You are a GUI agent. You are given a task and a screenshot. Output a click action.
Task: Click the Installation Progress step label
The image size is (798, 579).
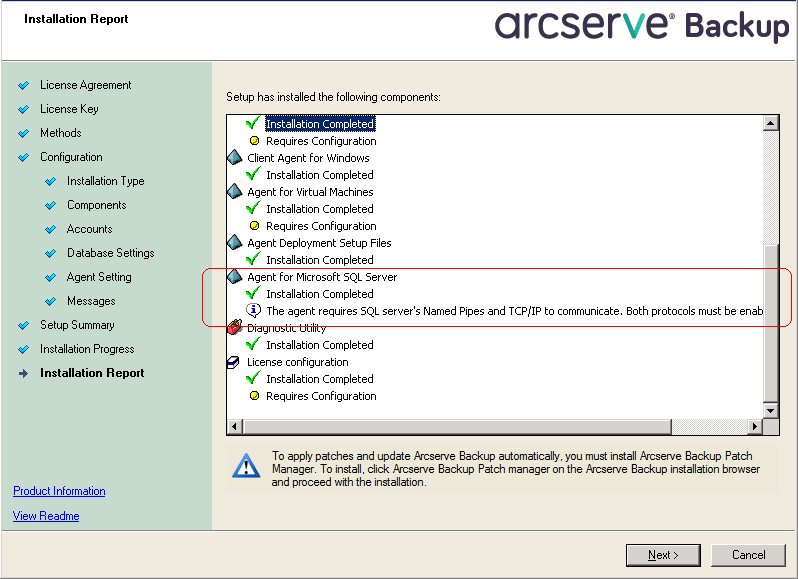click(87, 349)
